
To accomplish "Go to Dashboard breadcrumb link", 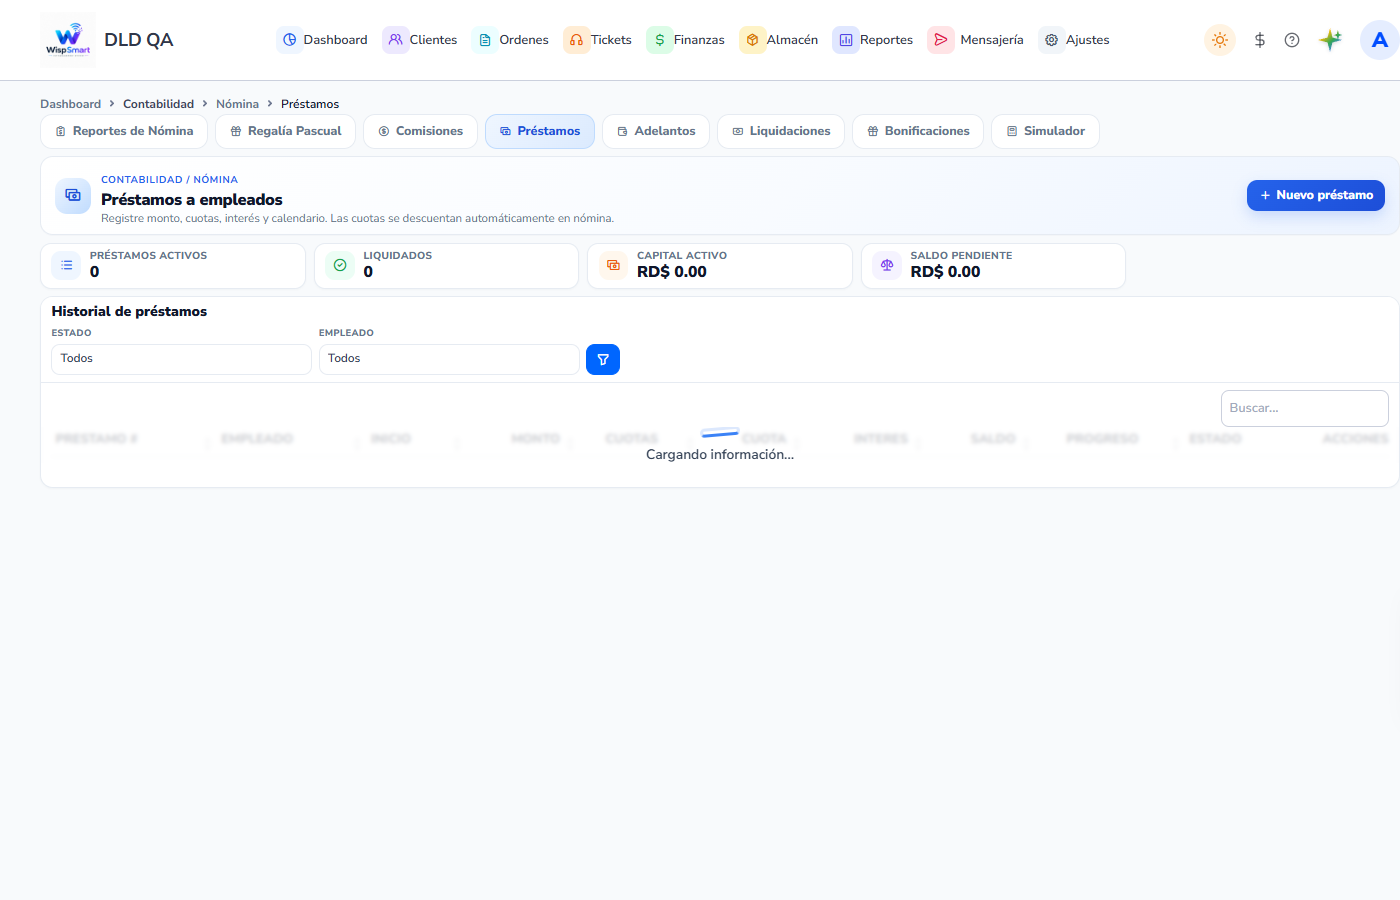I will tap(71, 104).
